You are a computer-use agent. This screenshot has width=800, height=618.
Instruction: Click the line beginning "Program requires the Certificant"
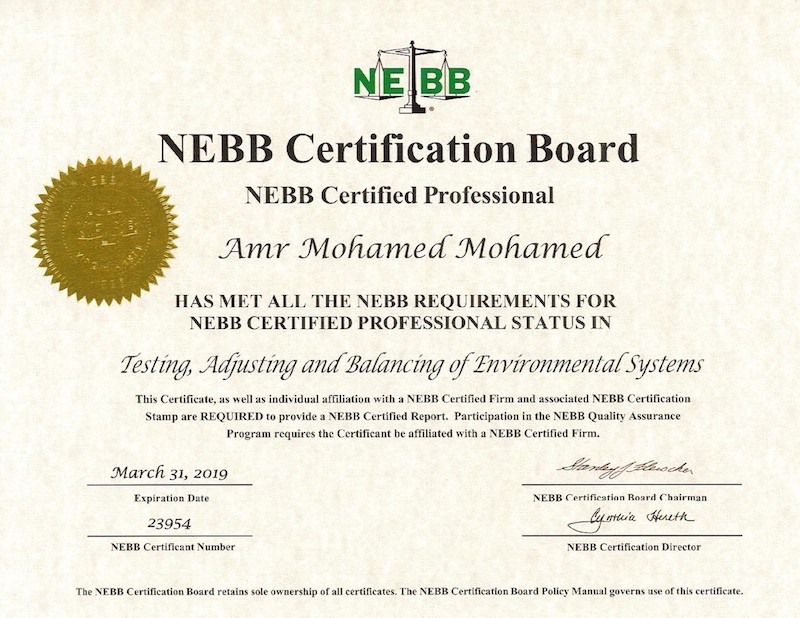coord(413,434)
